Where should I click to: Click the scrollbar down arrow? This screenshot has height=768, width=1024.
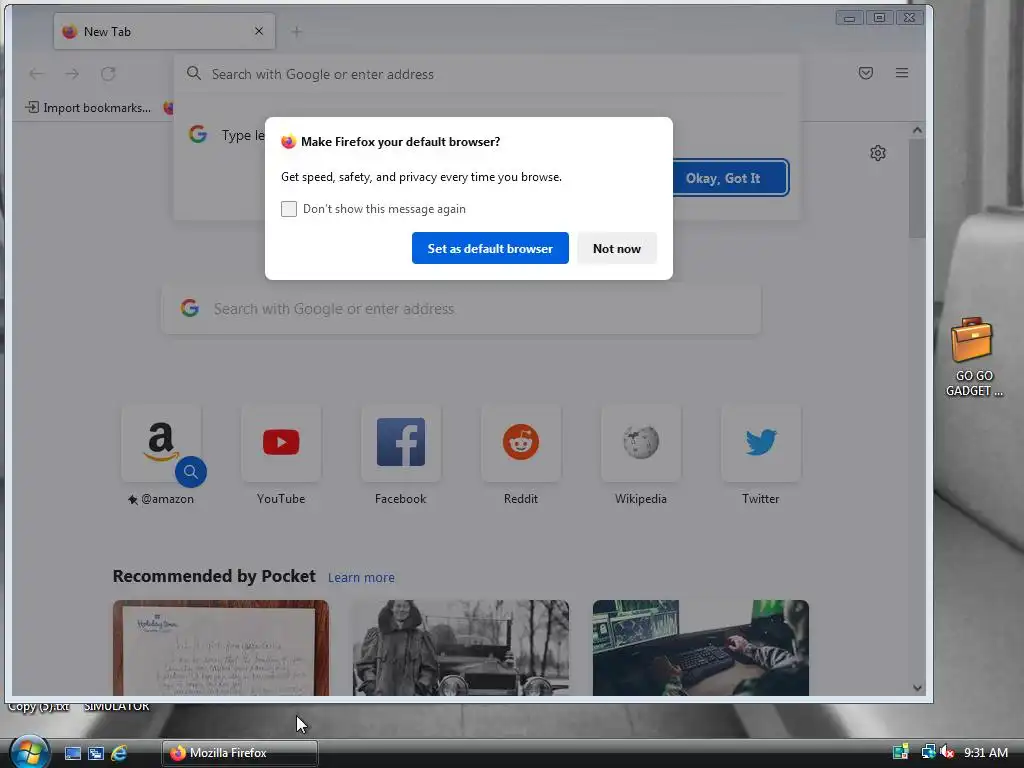917,688
